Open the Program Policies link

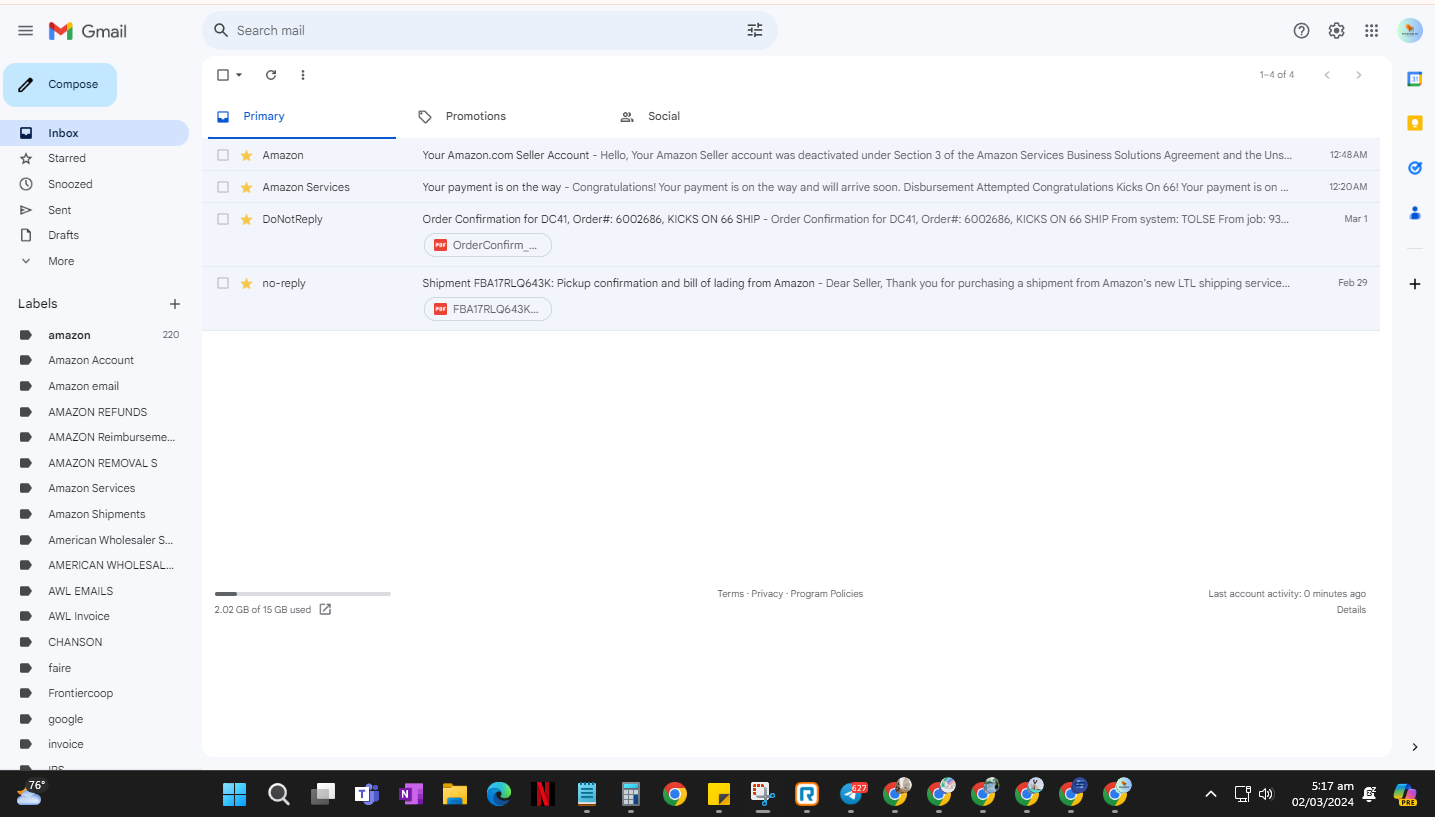tap(827, 594)
